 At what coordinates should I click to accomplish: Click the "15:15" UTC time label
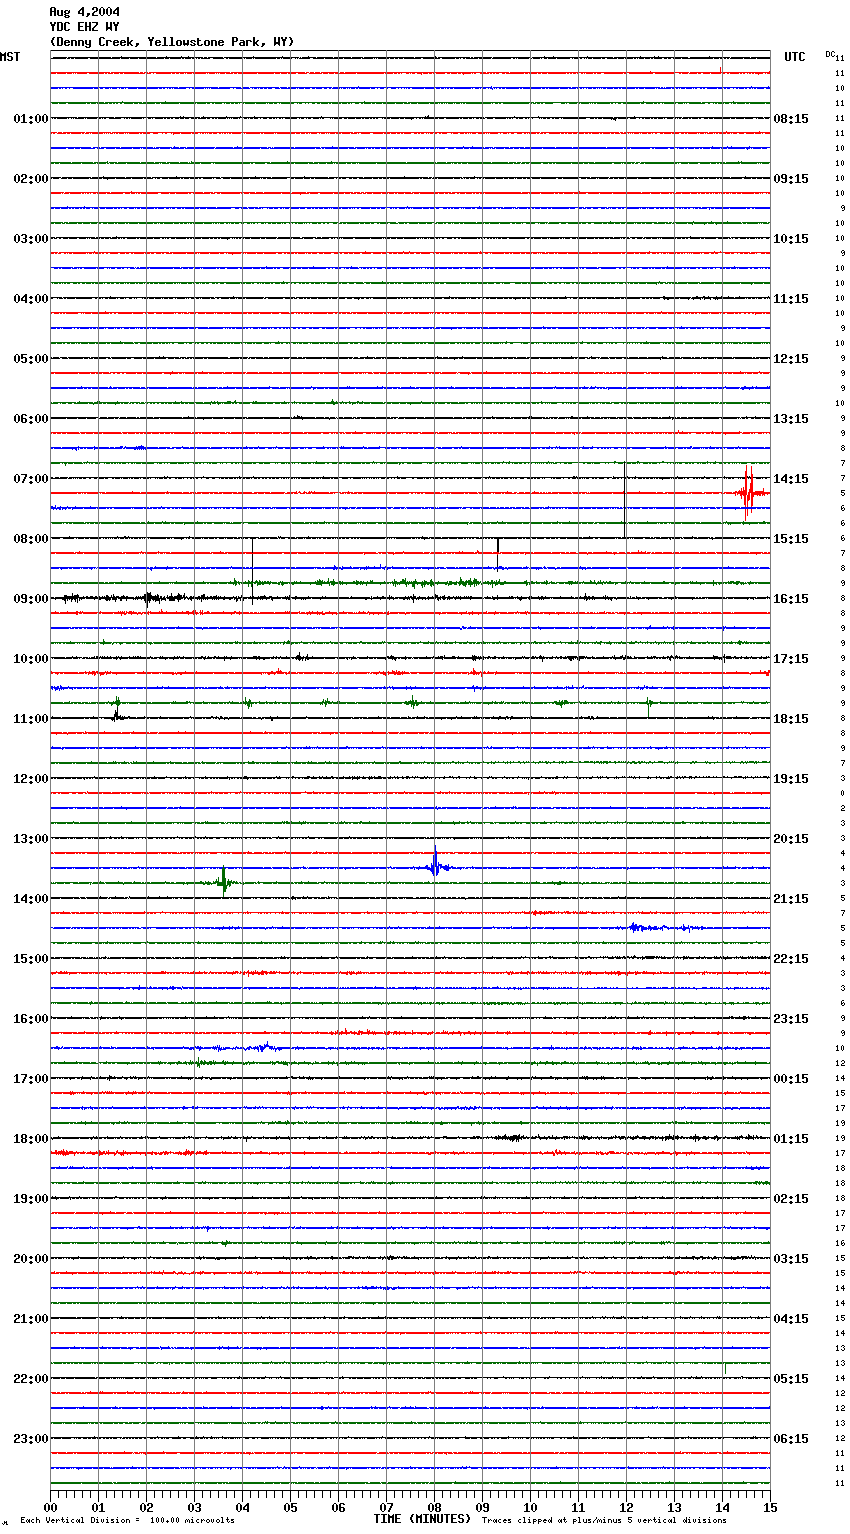click(791, 539)
